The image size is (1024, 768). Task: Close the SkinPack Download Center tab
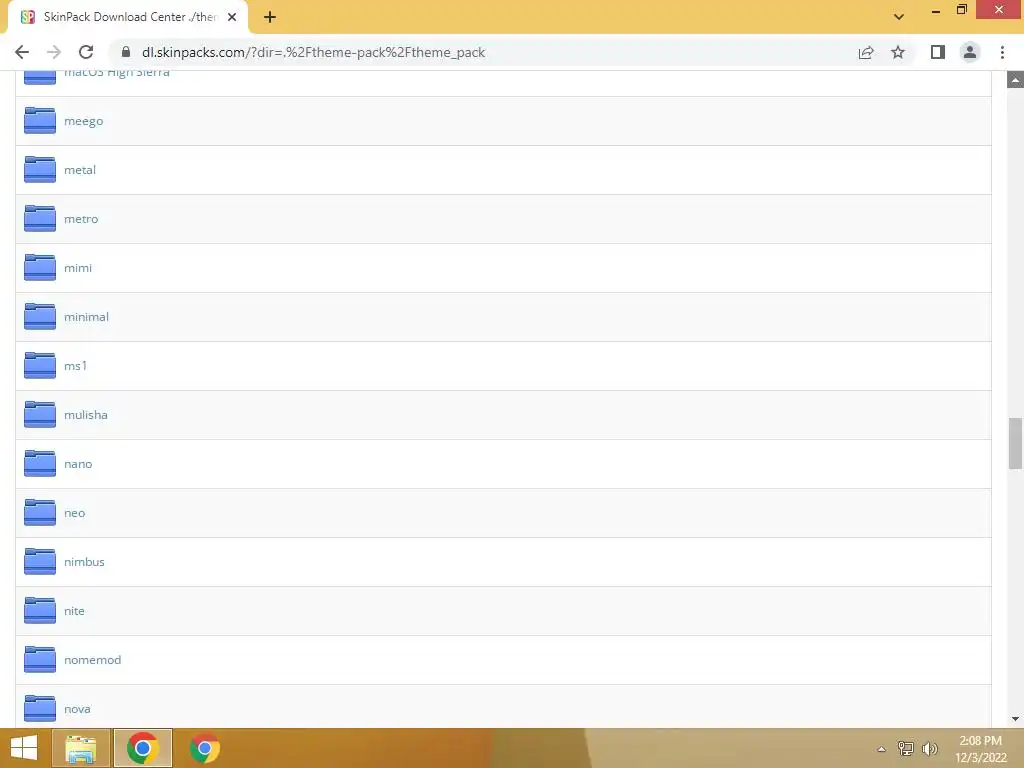coord(232,17)
